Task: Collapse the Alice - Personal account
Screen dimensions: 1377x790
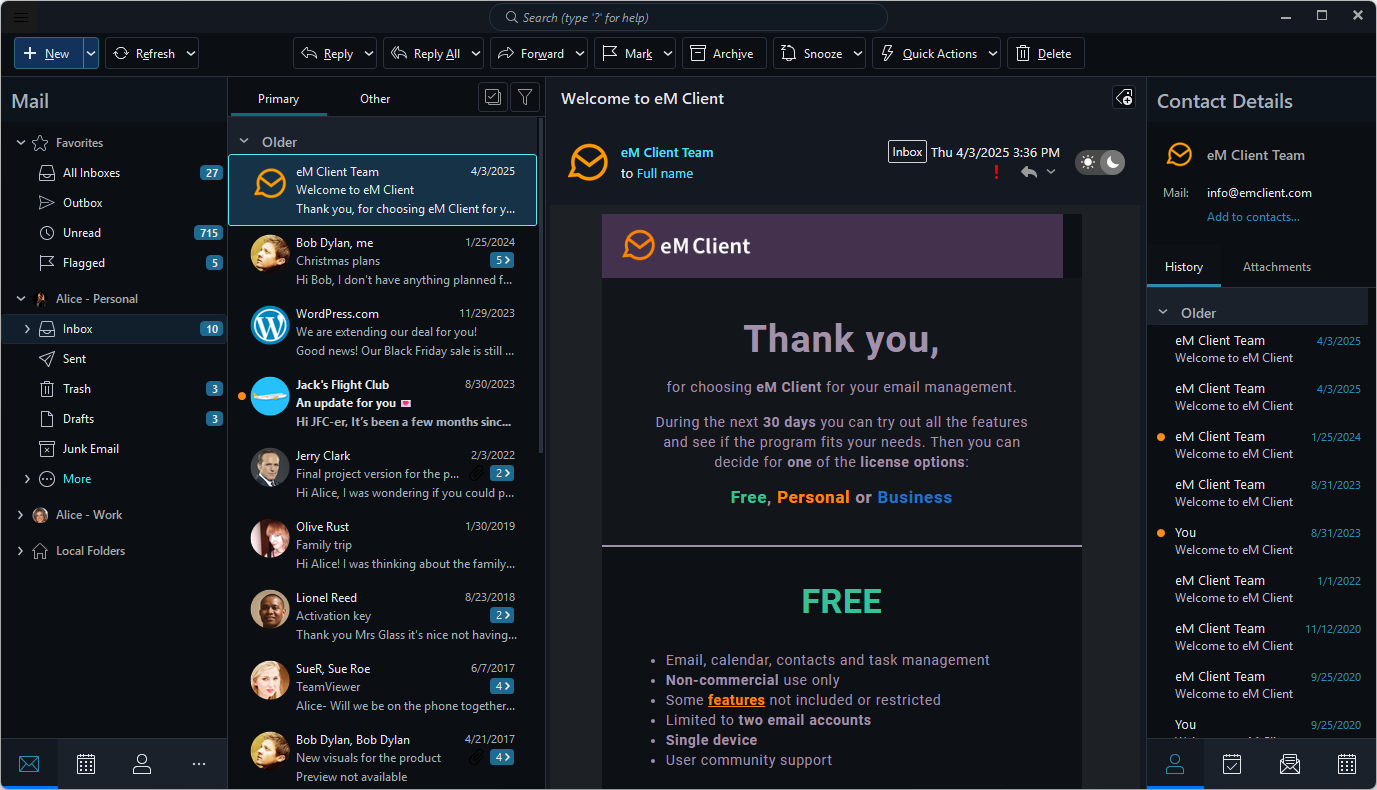Action: click(21, 299)
